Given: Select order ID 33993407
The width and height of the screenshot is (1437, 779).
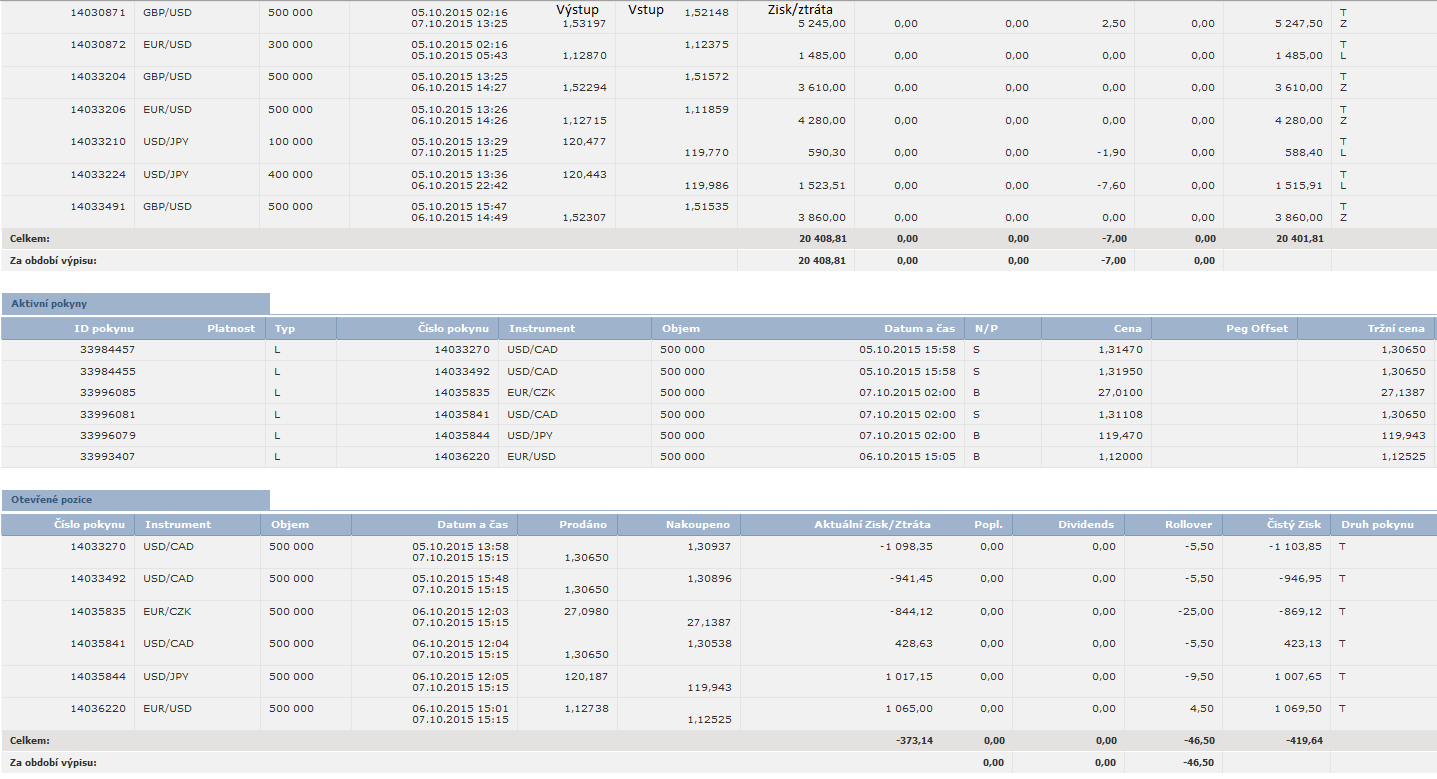Looking at the screenshot, I should (x=107, y=456).
